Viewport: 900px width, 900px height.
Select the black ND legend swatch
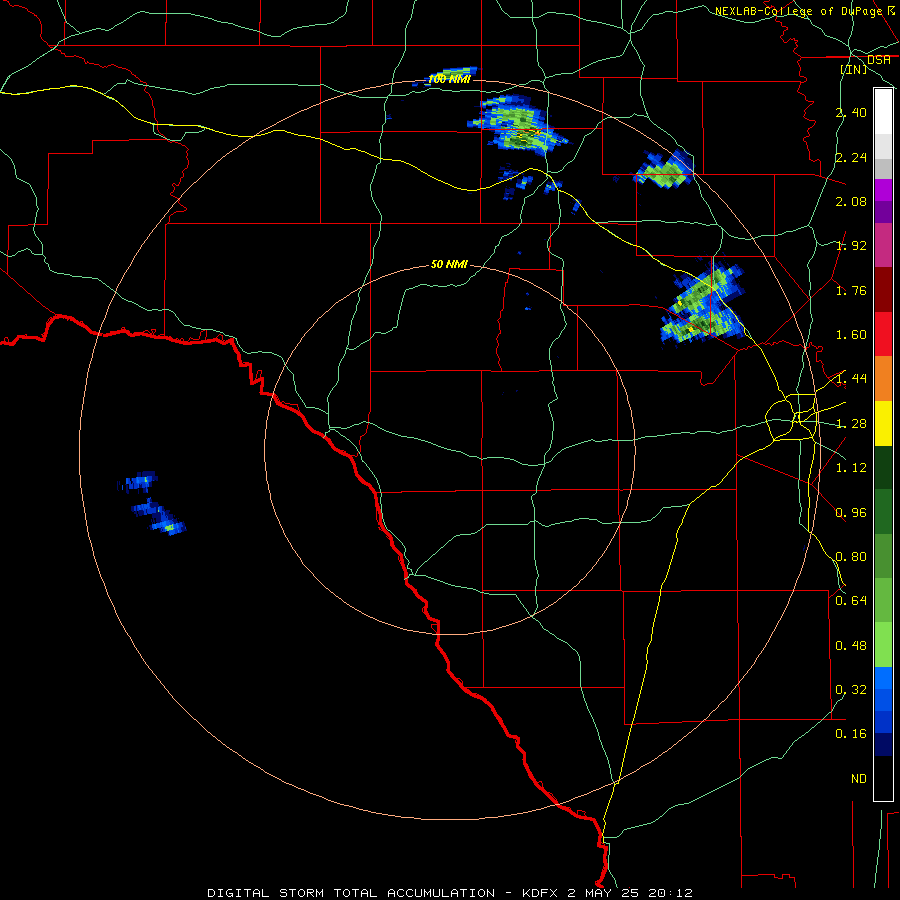883,778
